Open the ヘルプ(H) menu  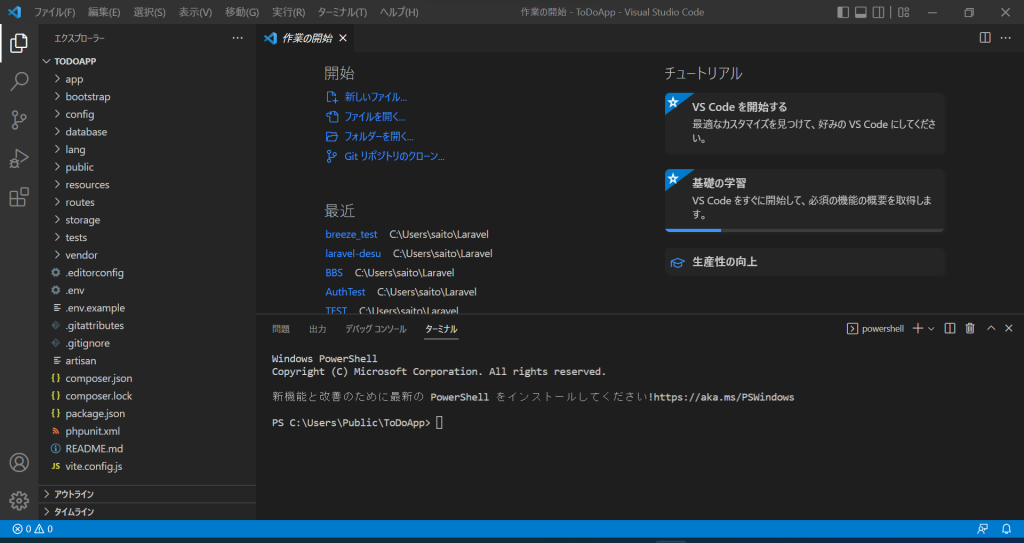(399, 12)
